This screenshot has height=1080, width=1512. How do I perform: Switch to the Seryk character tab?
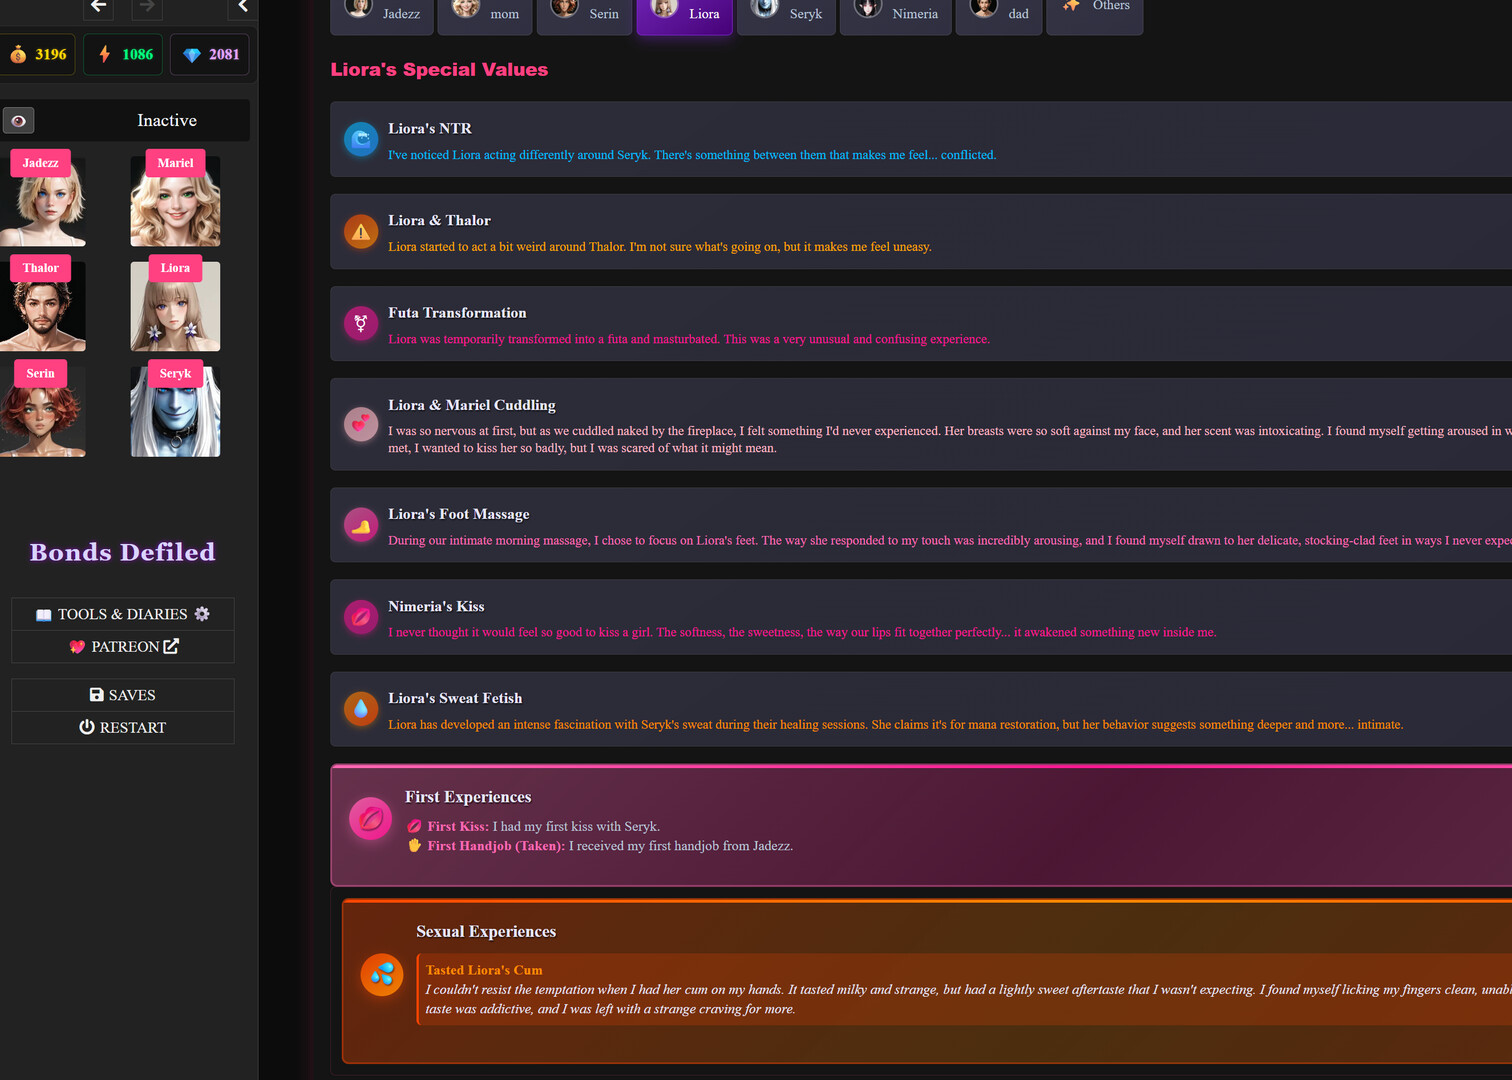pyautogui.click(x=786, y=14)
